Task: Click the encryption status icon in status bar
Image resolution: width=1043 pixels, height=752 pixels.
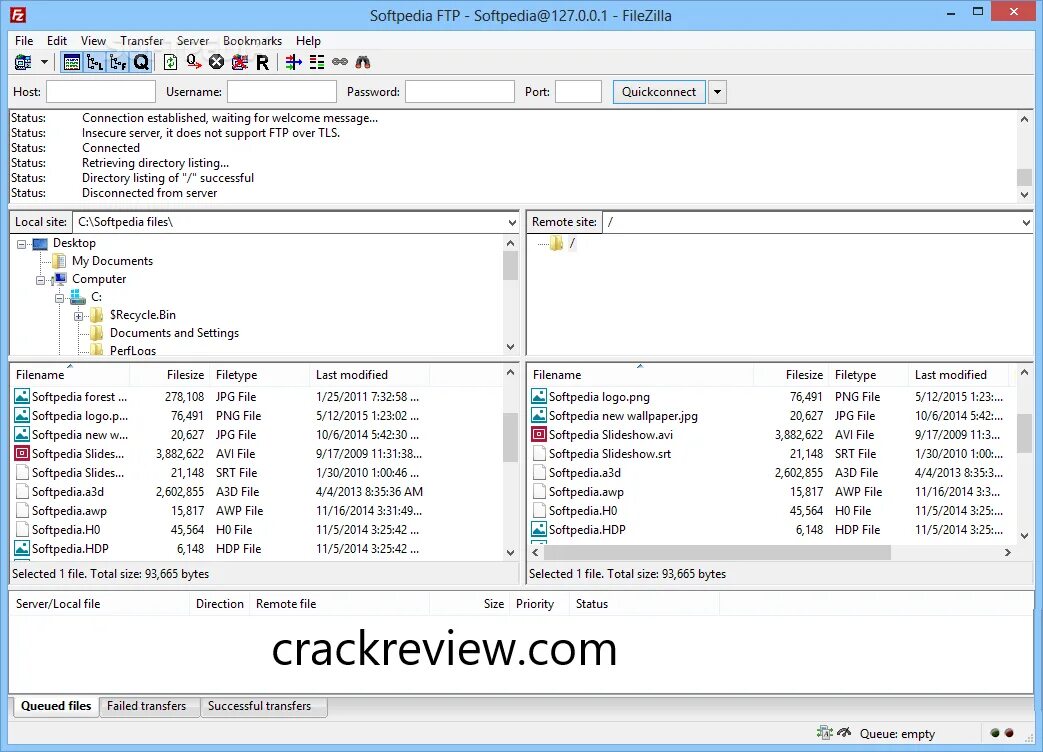Action: [824, 733]
